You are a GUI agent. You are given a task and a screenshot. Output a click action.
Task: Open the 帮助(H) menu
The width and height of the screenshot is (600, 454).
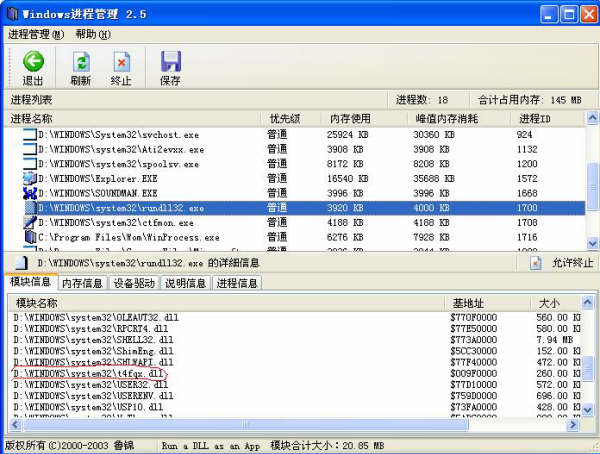coord(93,34)
